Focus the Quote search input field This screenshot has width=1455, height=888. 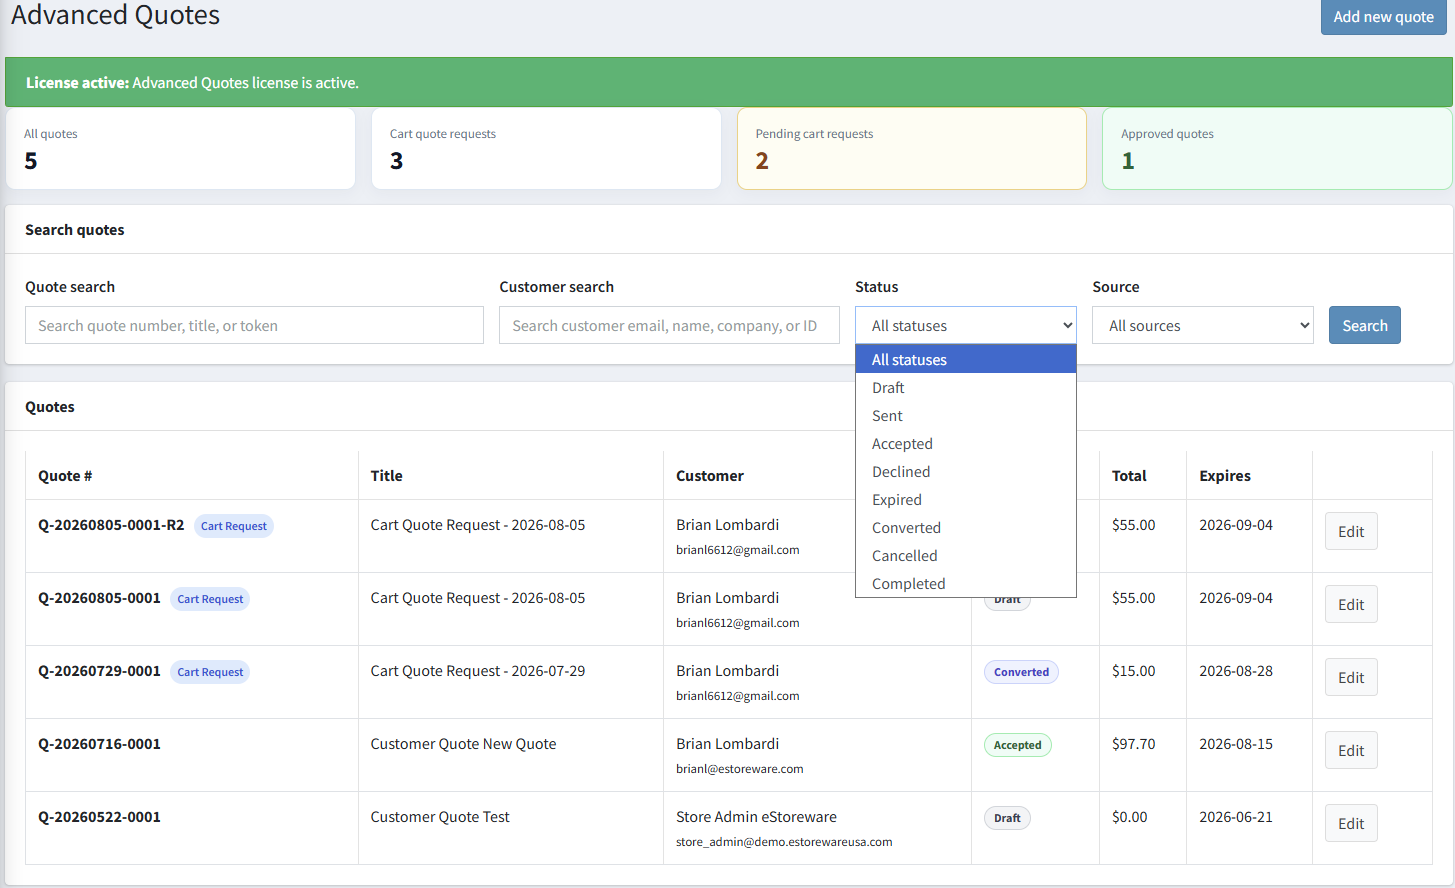pos(254,325)
